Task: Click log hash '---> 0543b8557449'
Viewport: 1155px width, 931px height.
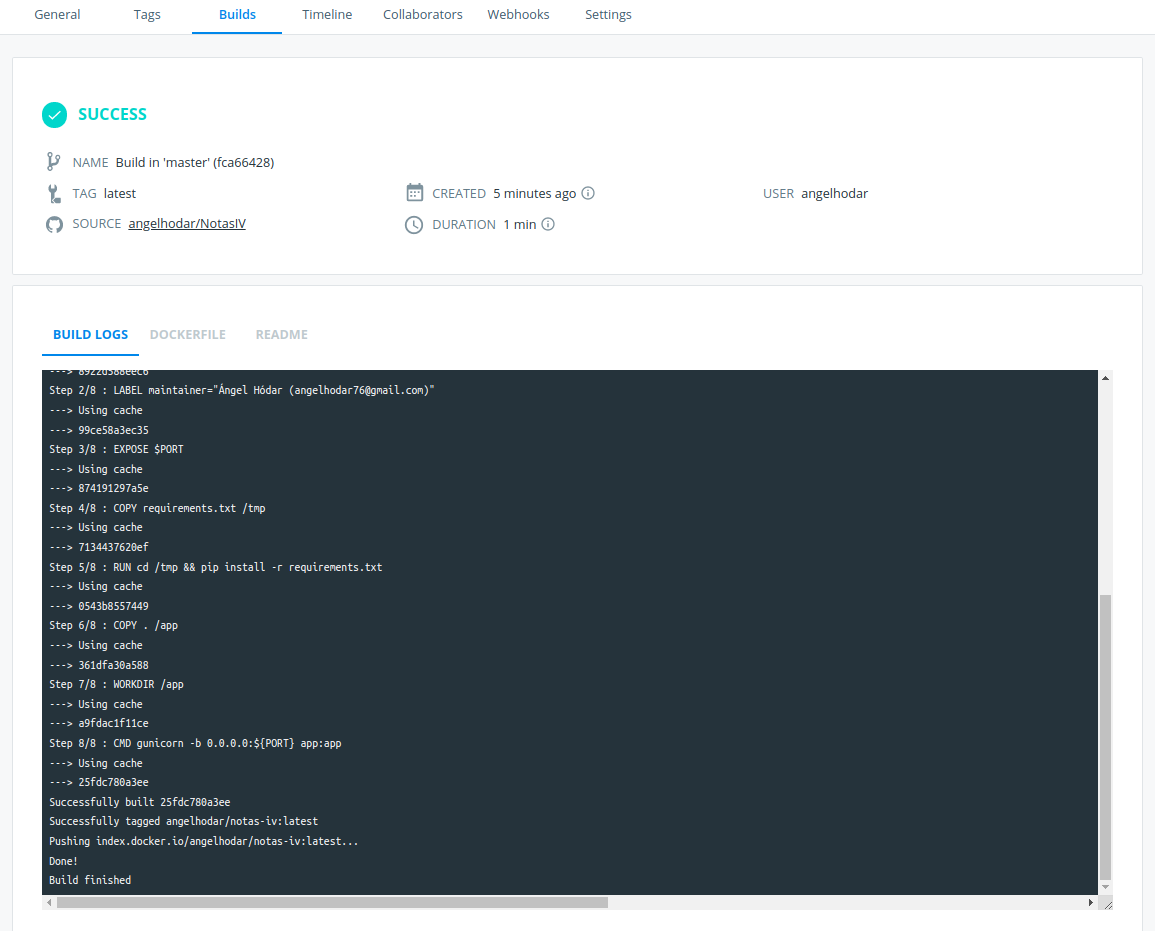Action: point(99,606)
